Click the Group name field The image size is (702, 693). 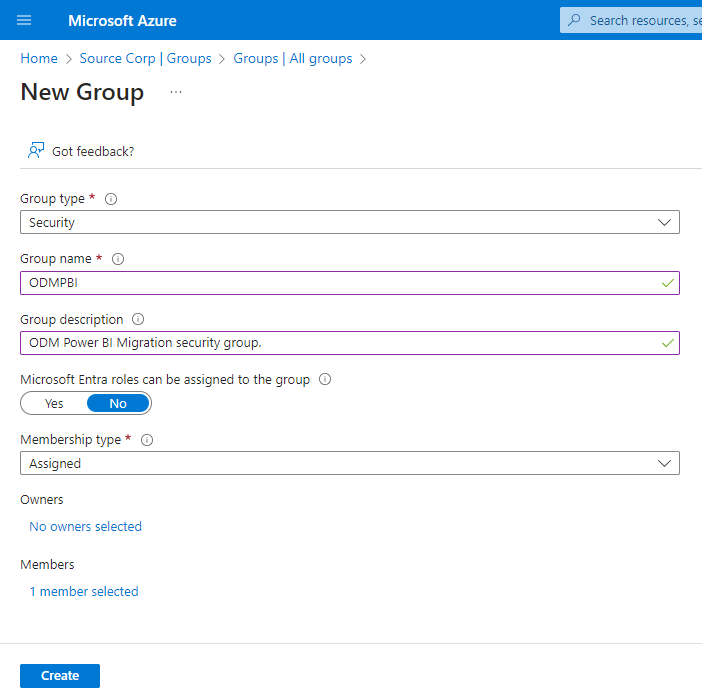350,283
